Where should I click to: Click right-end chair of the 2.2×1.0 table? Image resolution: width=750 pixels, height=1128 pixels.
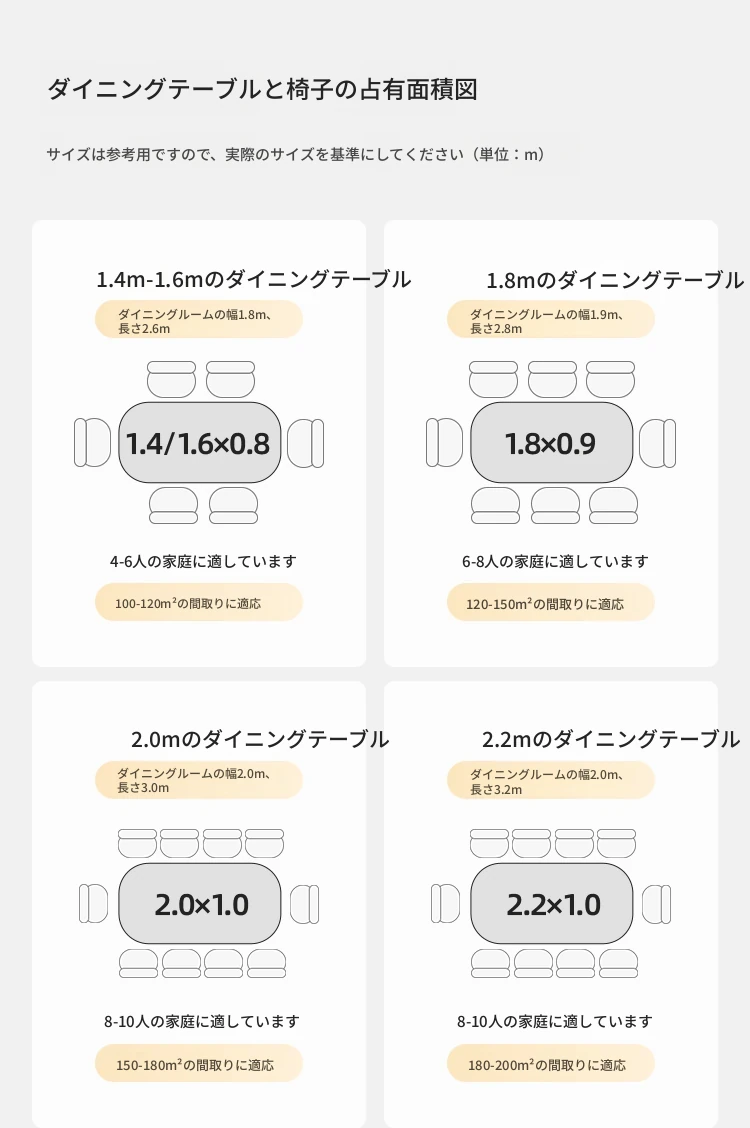[657, 904]
